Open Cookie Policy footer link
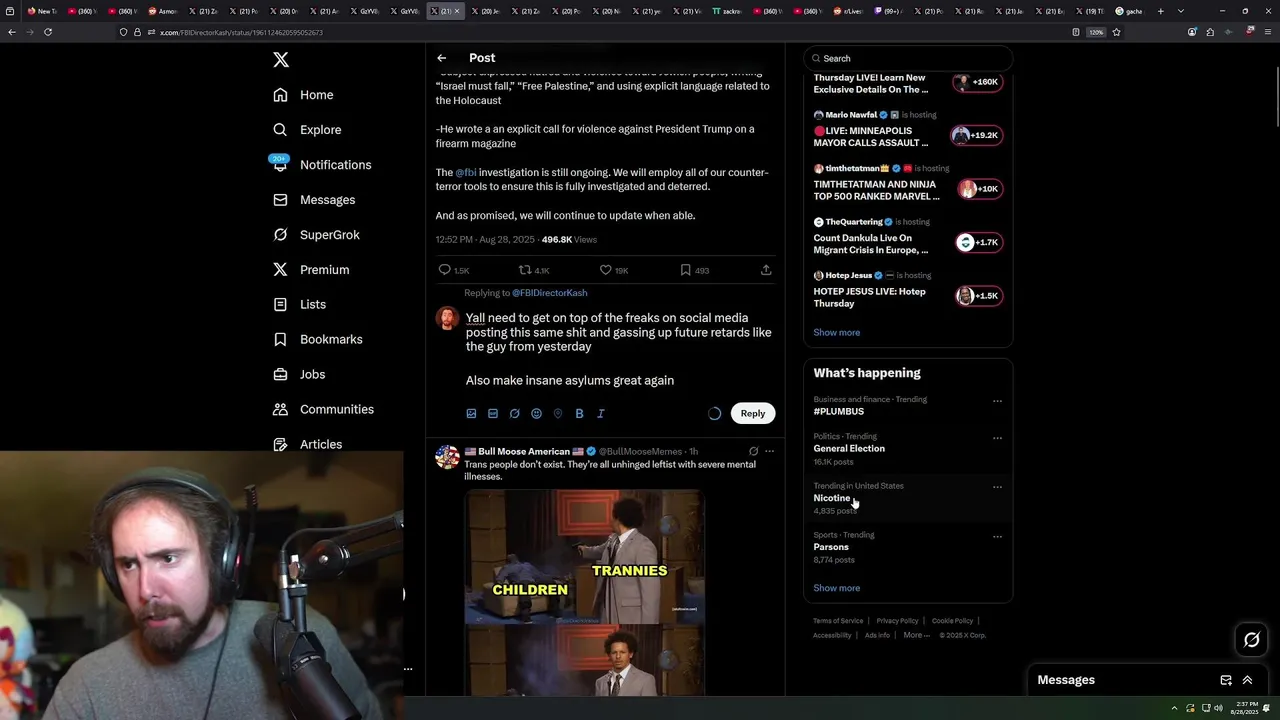Screen dimensions: 1280x720 pyautogui.click(x=952, y=621)
